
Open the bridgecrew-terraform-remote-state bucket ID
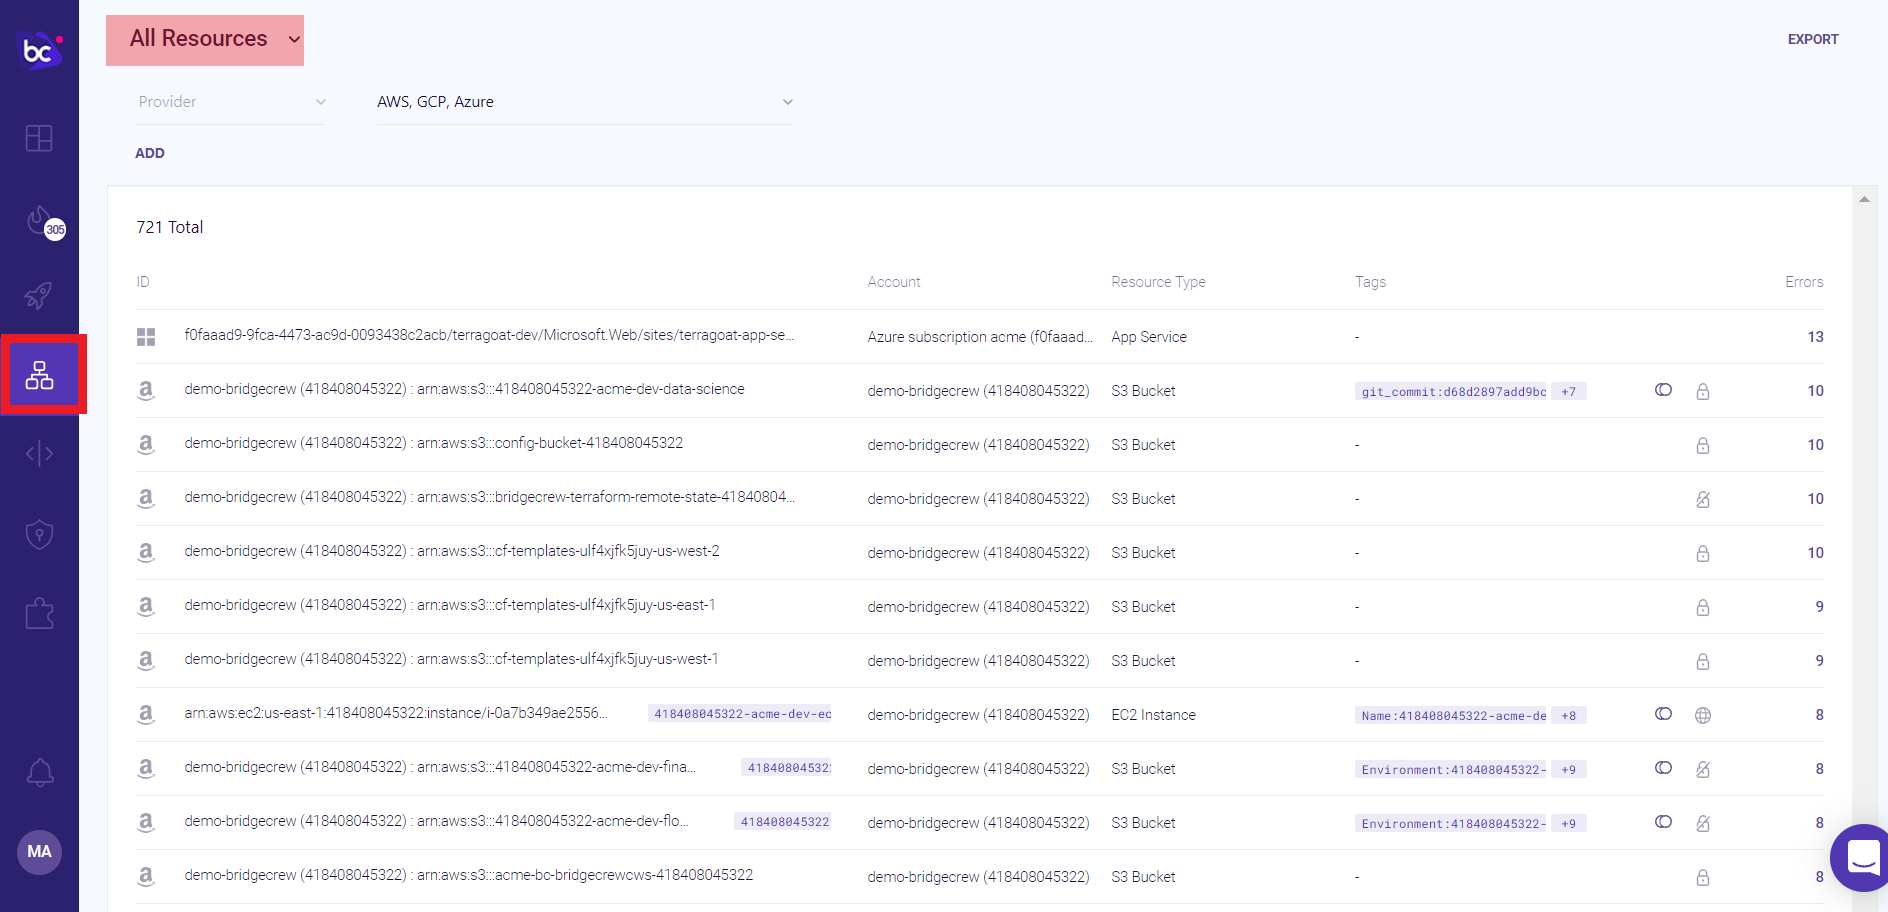pos(490,497)
